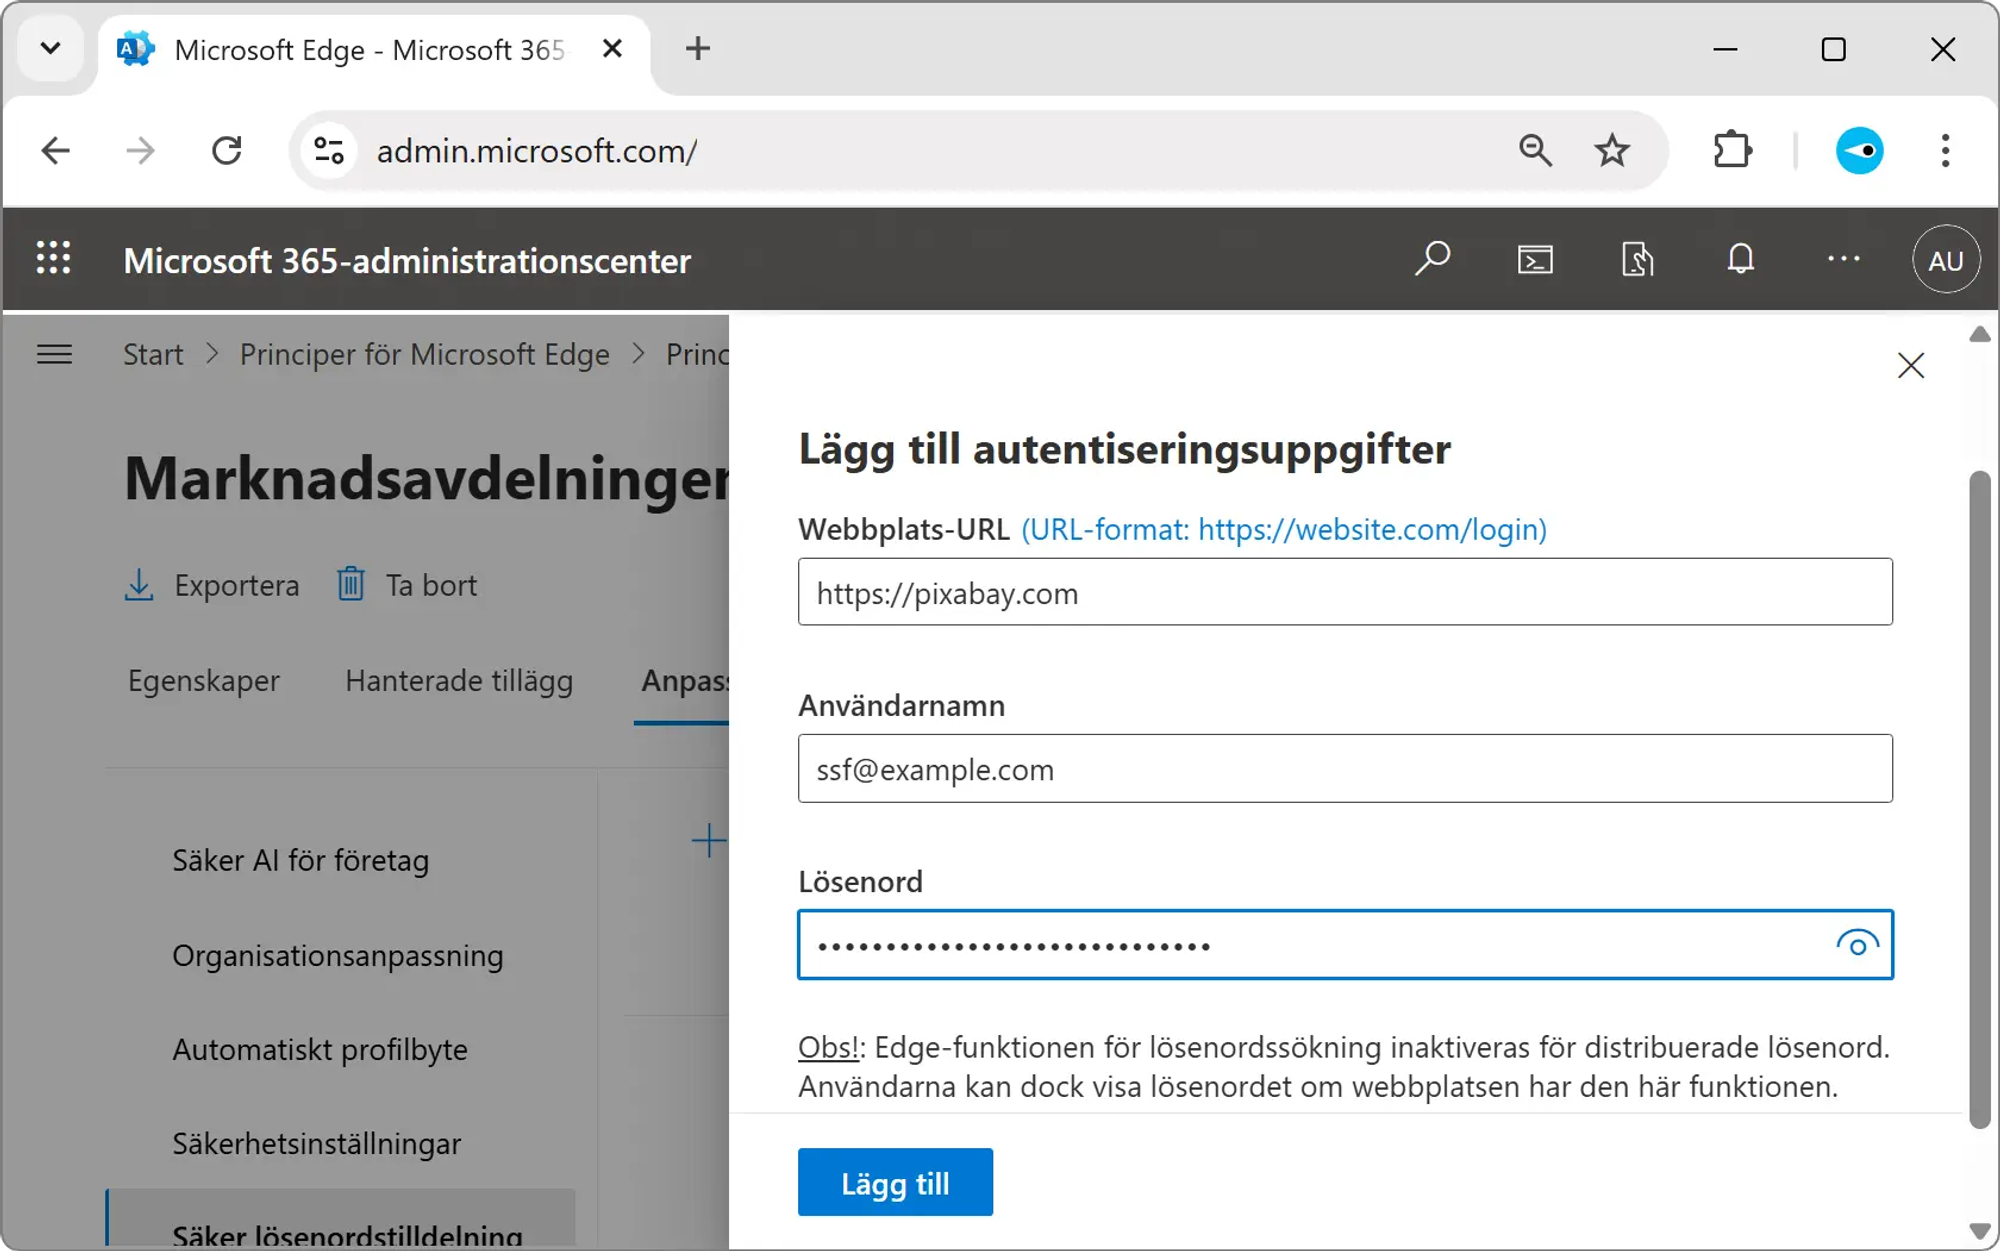Image resolution: width=2000 pixels, height=1251 pixels.
Task: Click the panel vertical scrollbar thumb
Action: [1979, 799]
